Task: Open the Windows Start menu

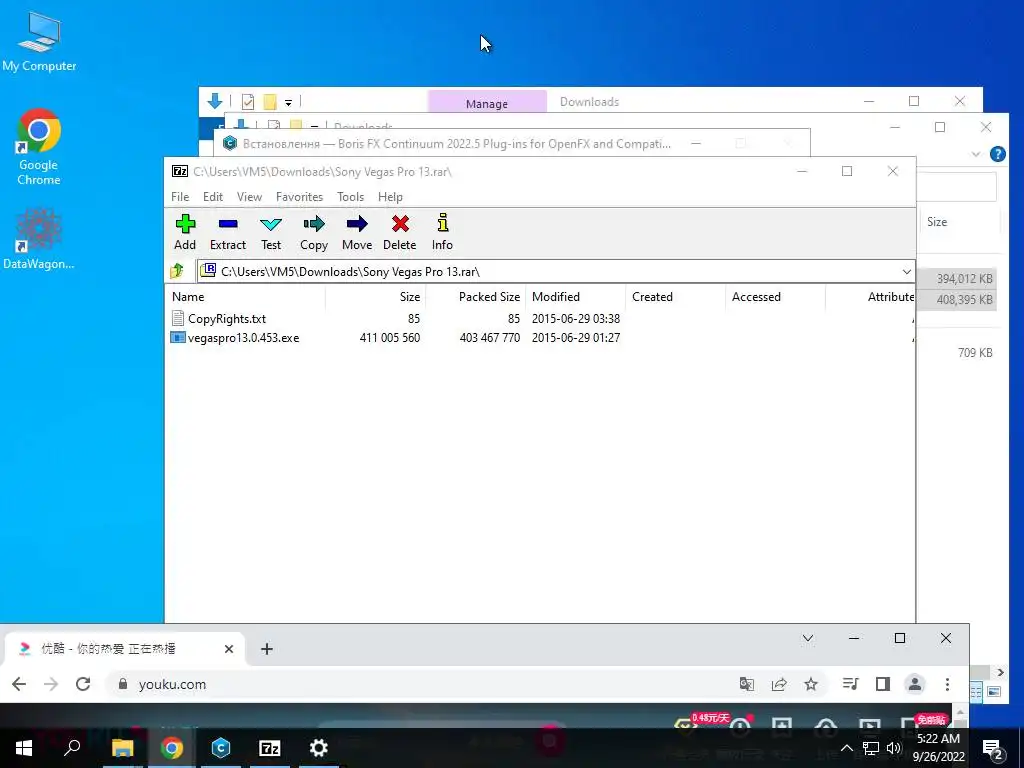Action: [24, 748]
